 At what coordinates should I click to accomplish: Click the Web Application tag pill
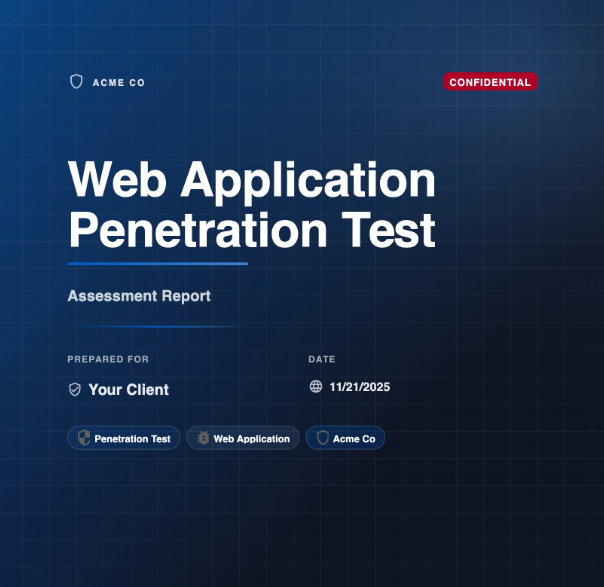[243, 438]
